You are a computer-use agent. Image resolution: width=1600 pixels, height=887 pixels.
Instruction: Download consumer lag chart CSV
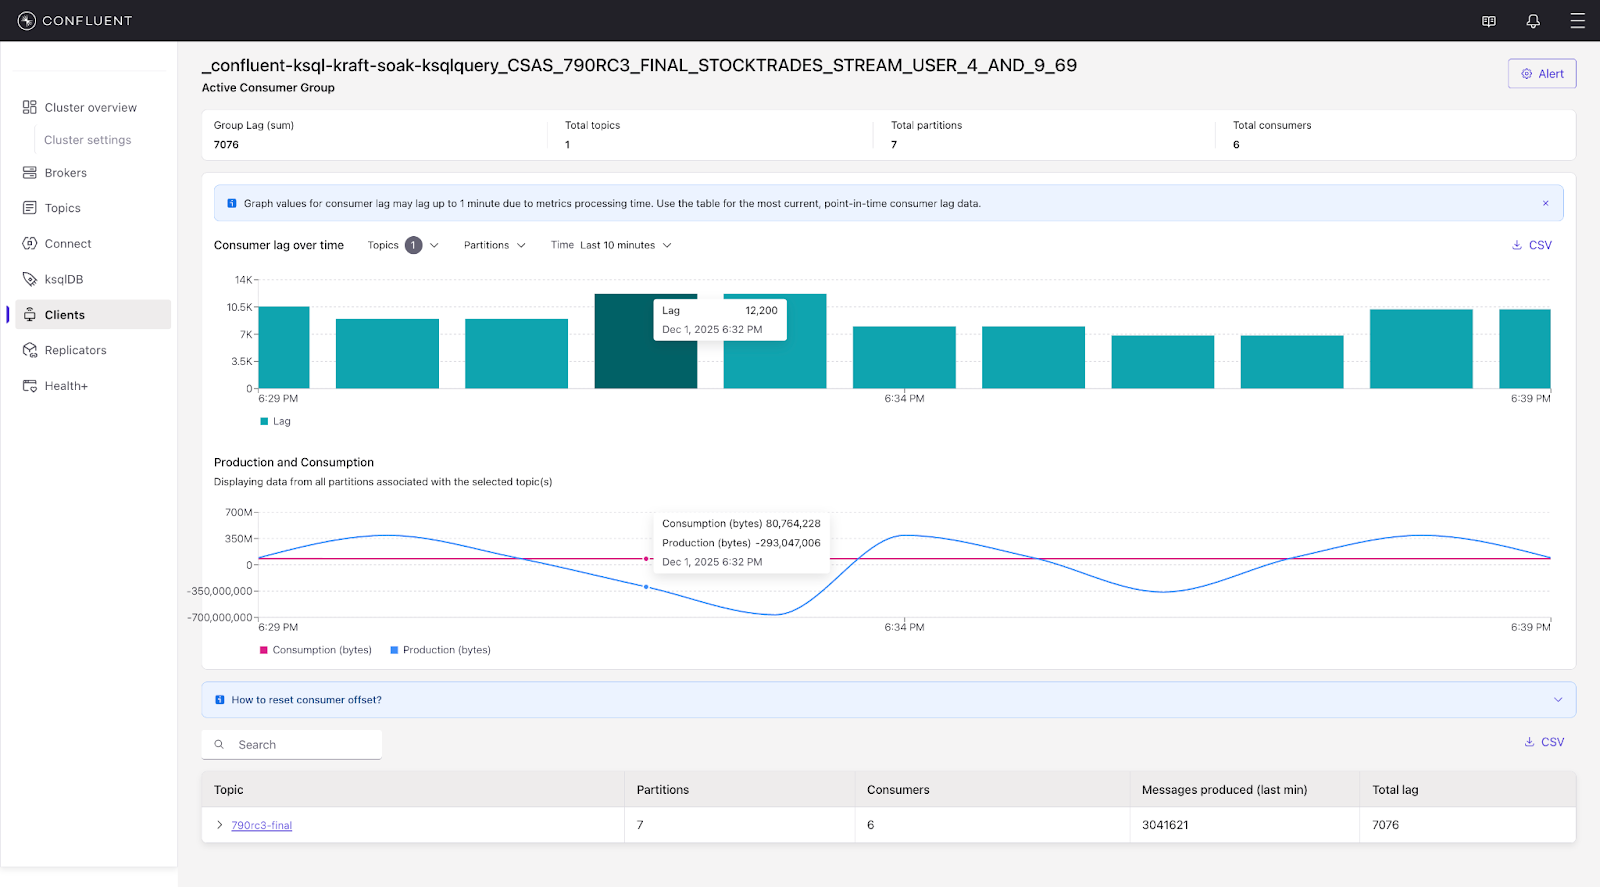point(1531,245)
